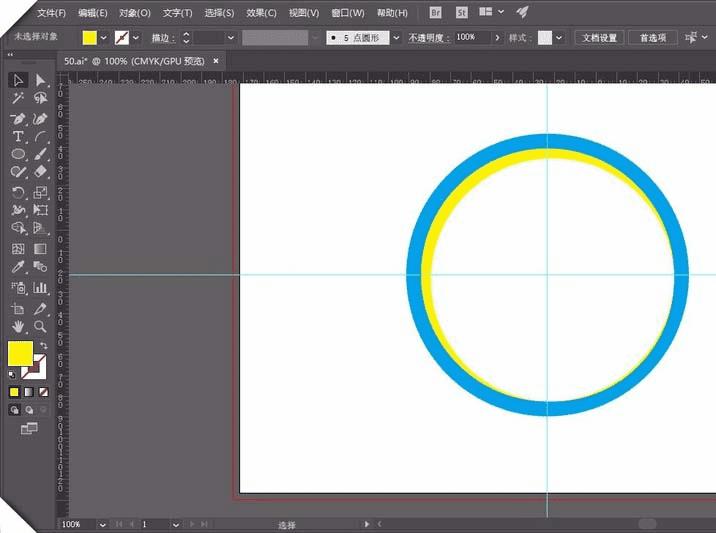716x533 pixels.
Task: Select the Rotate tool
Action: (x=18, y=192)
